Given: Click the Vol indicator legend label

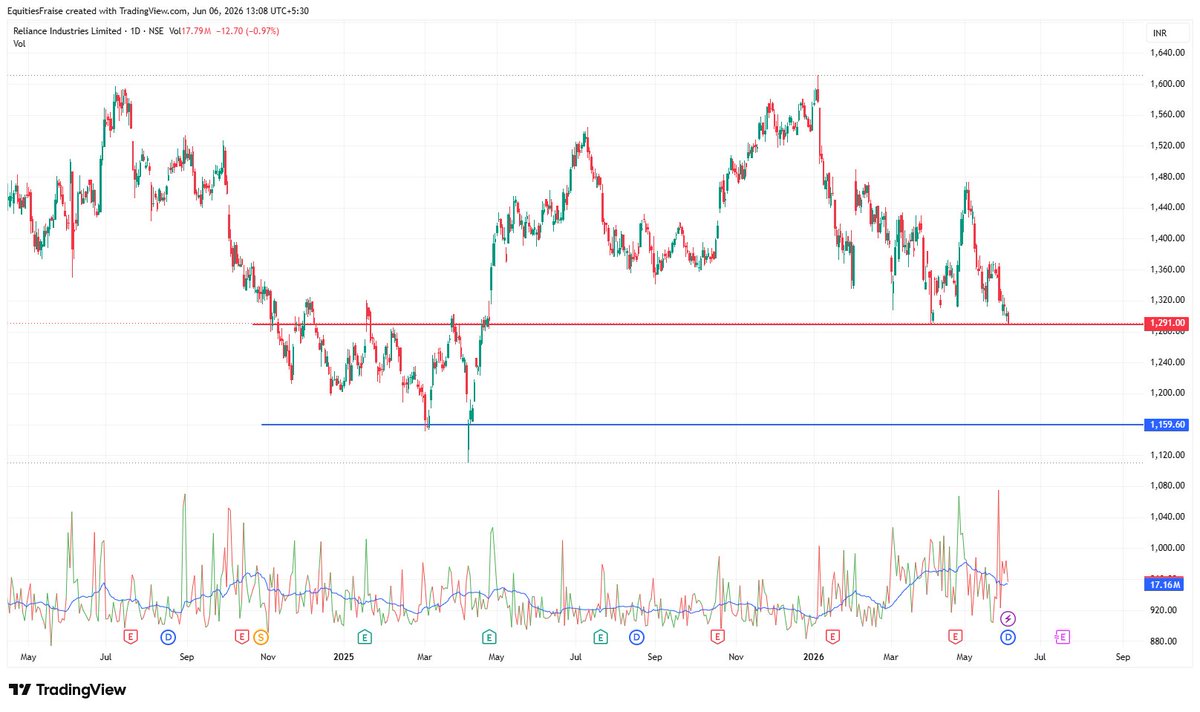Looking at the screenshot, I should click(x=19, y=44).
